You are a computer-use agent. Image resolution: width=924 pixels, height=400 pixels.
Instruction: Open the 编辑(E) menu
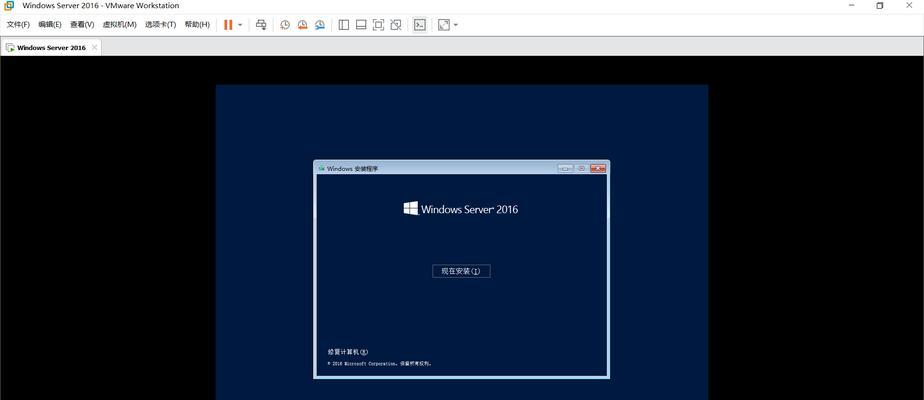point(50,25)
